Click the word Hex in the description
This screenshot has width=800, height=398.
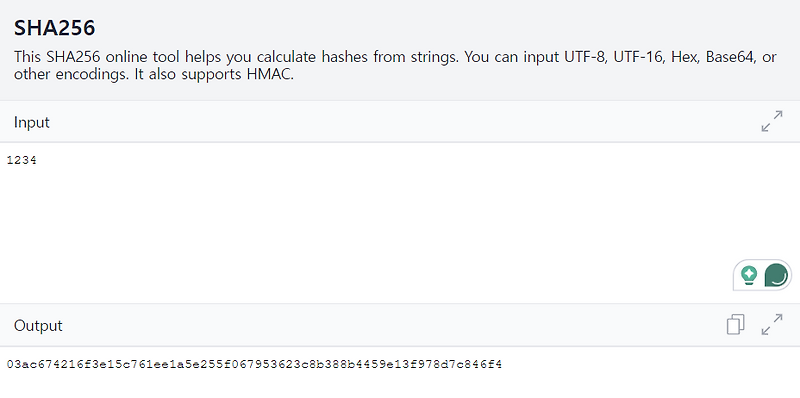pyautogui.click(x=685, y=57)
